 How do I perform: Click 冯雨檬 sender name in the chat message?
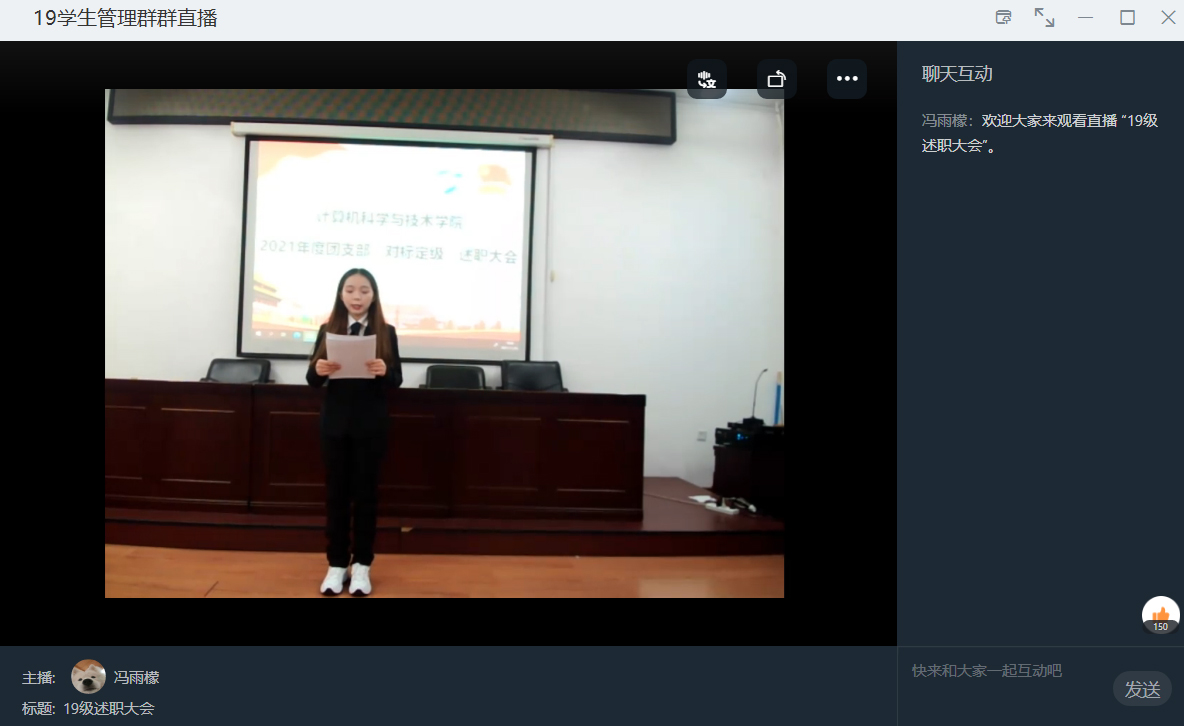(x=946, y=121)
